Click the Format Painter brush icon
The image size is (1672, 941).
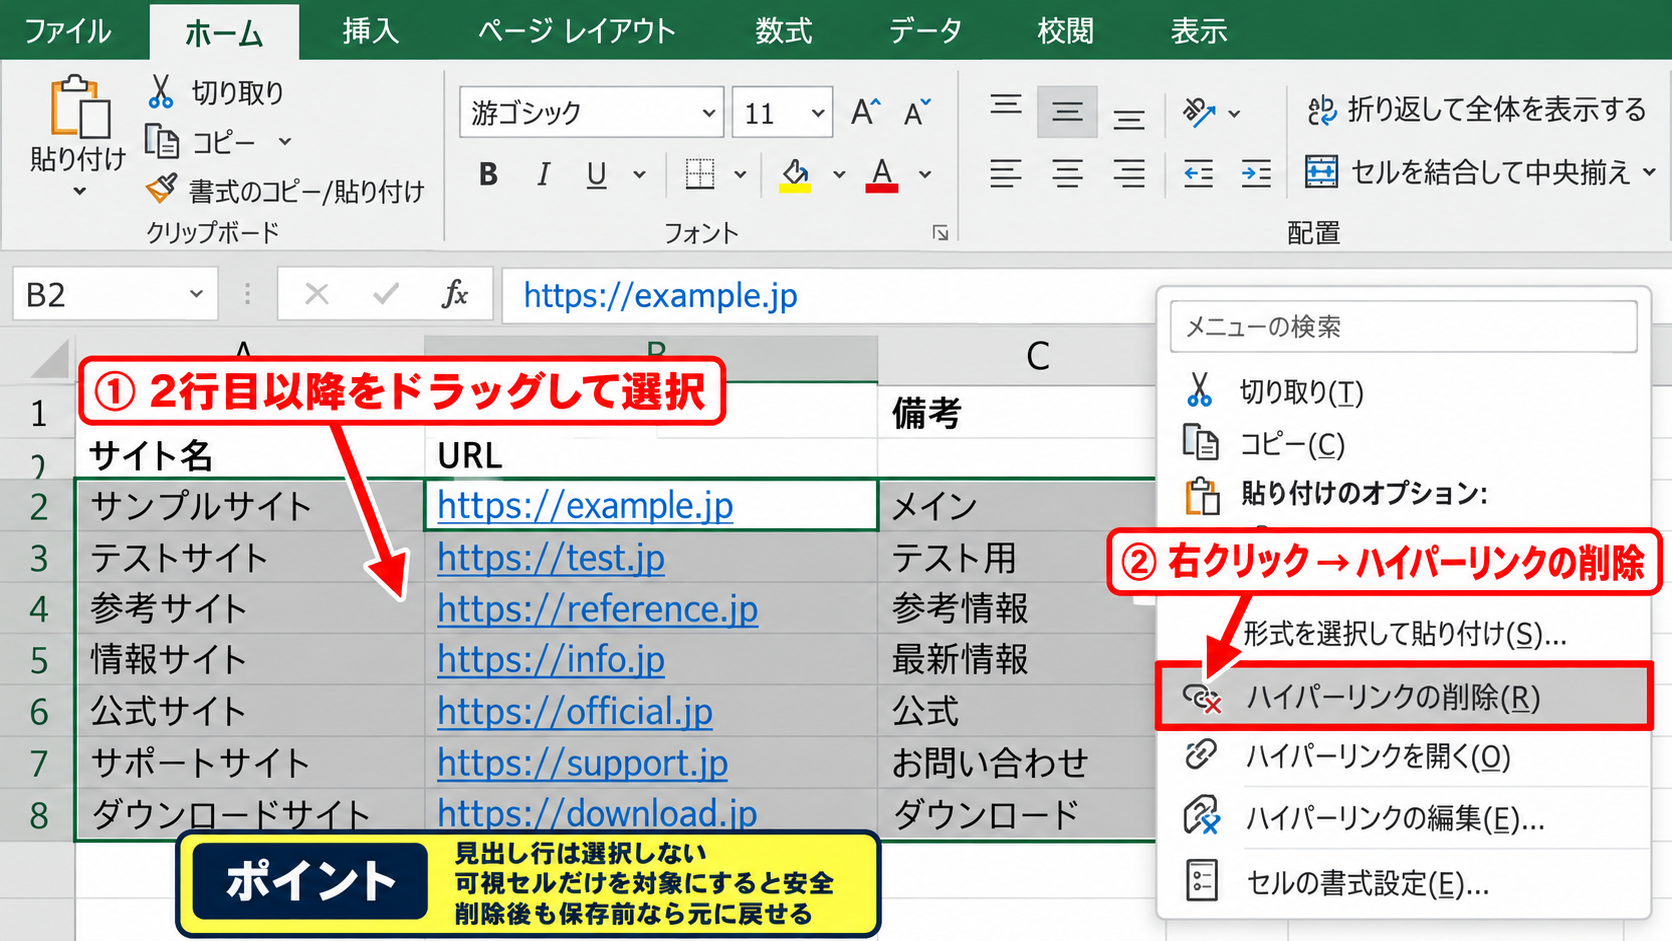(161, 188)
